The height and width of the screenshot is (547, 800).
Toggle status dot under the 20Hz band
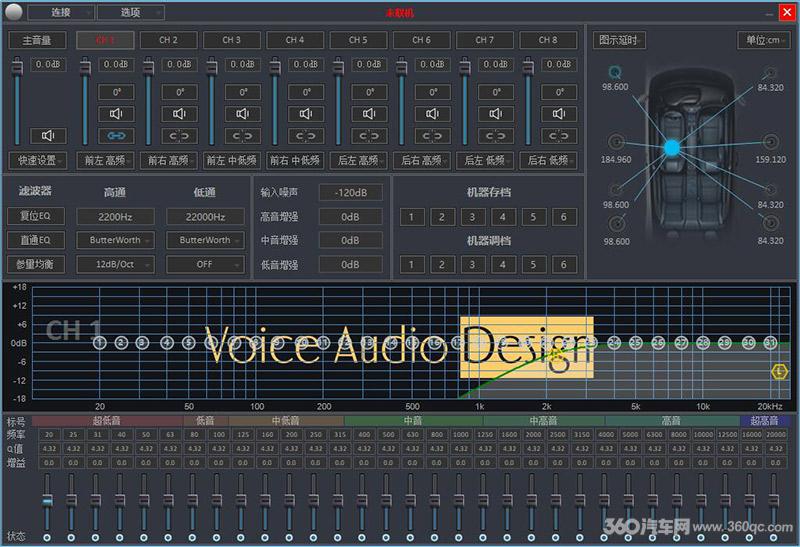click(x=47, y=537)
